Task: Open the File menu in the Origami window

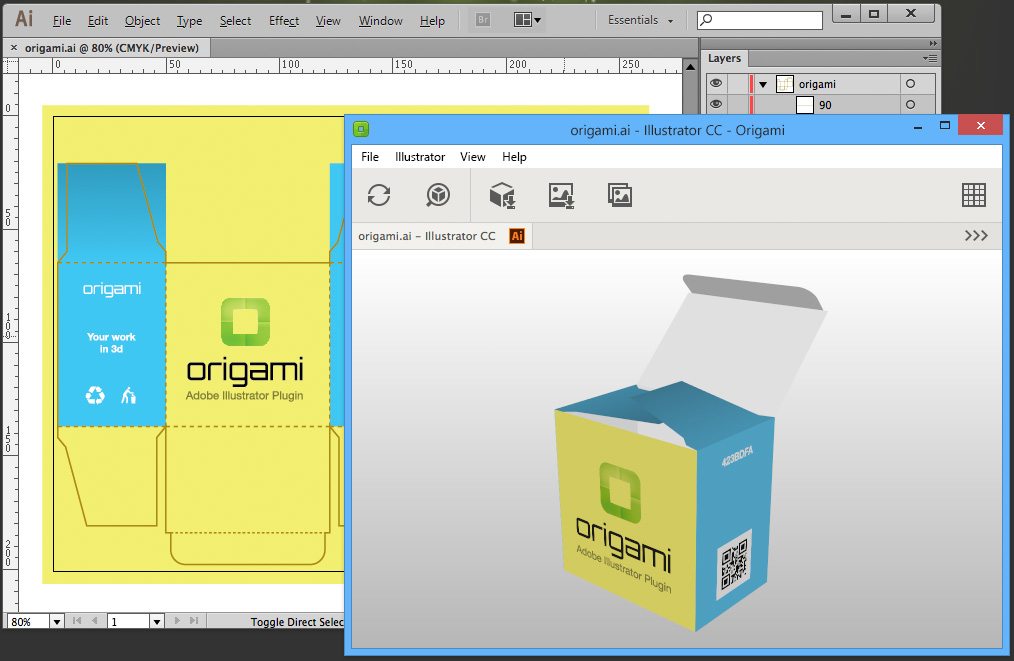Action: [370, 157]
